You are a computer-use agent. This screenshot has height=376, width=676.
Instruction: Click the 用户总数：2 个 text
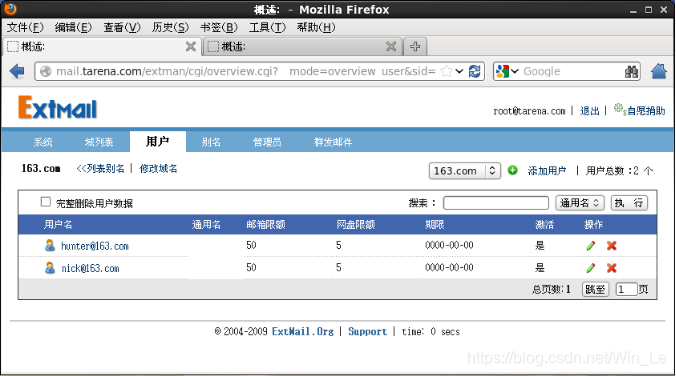pos(619,171)
